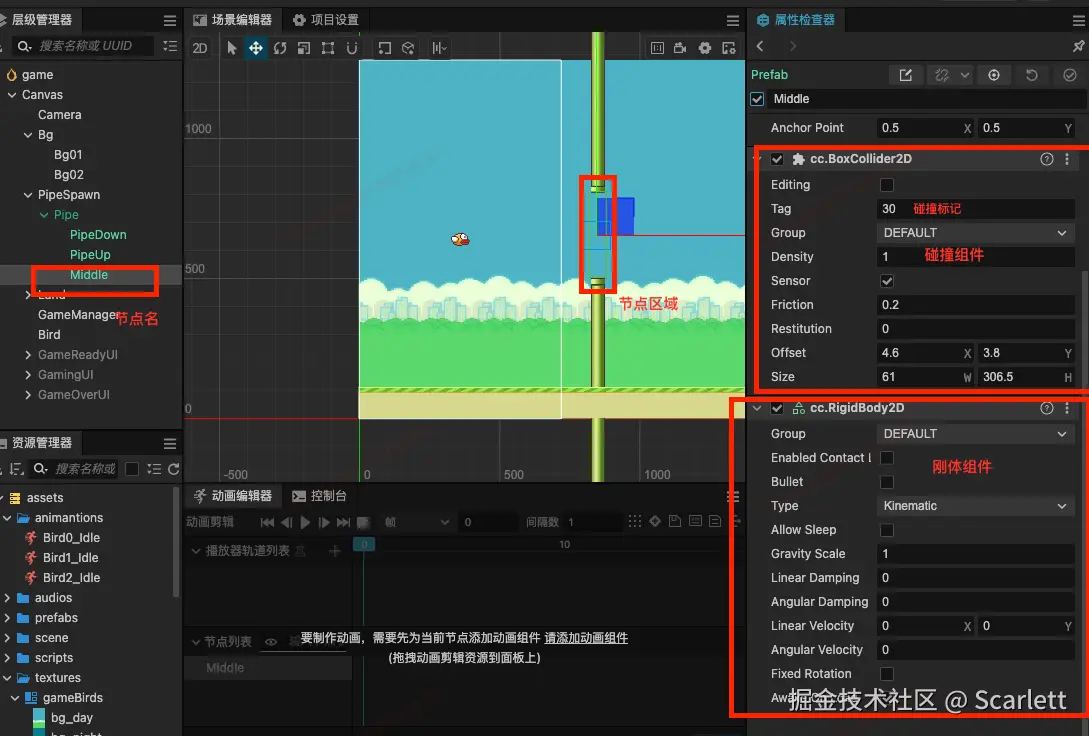Screen dimensions: 1089x736
Task: Check the Enabled Contact Listener checkbox
Action: point(887,458)
